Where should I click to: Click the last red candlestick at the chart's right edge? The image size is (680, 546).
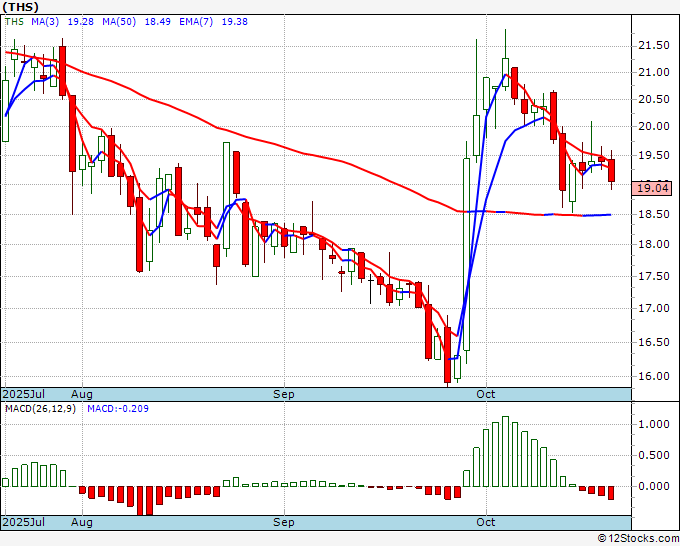[x=611, y=170]
